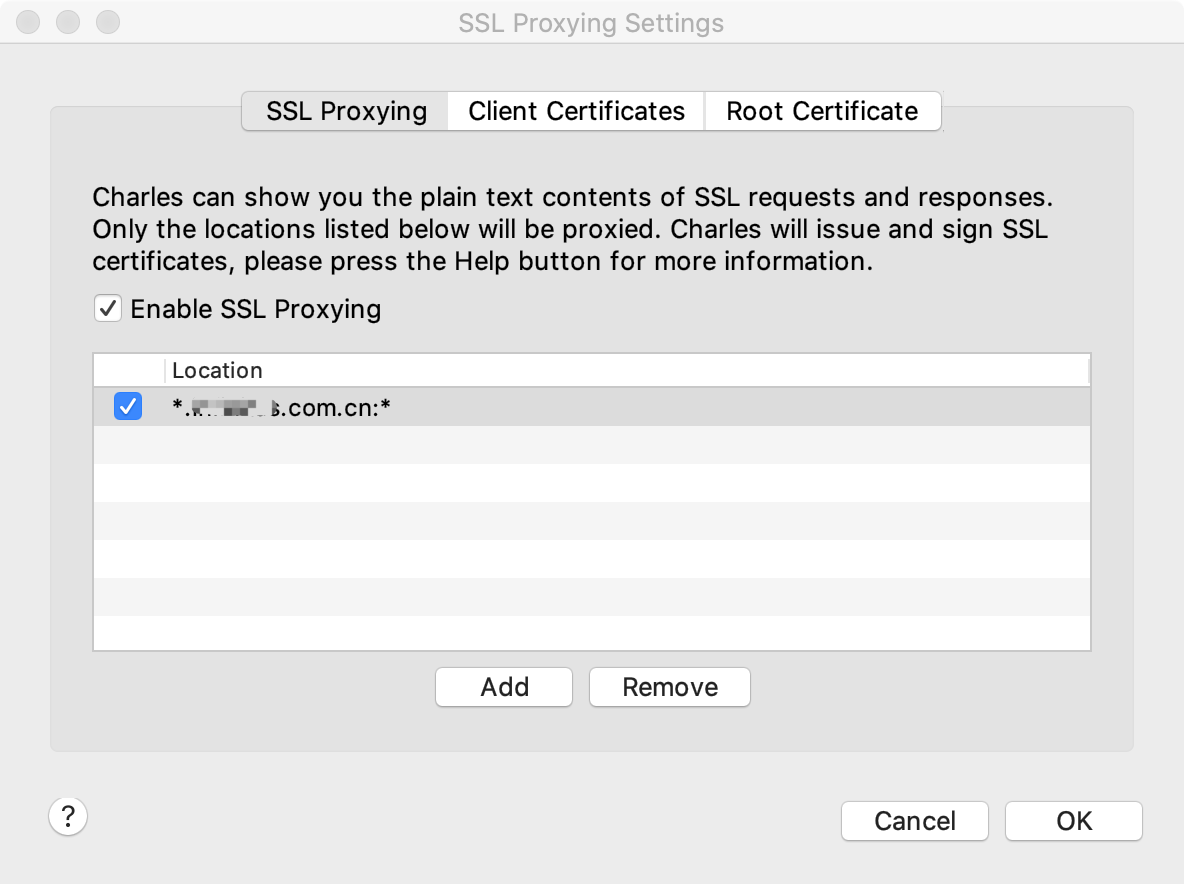Confirm settings with the OK button
Viewport: 1184px width, 884px height.
click(1073, 821)
